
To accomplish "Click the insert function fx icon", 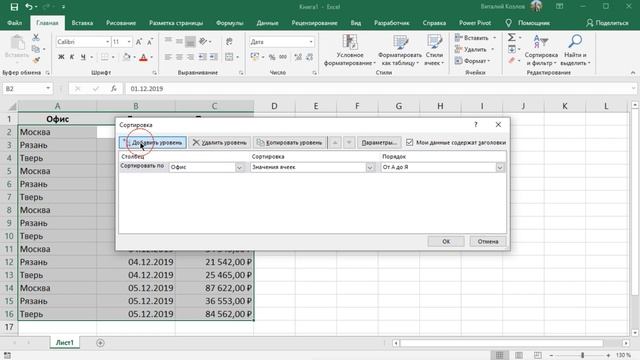I will point(113,89).
